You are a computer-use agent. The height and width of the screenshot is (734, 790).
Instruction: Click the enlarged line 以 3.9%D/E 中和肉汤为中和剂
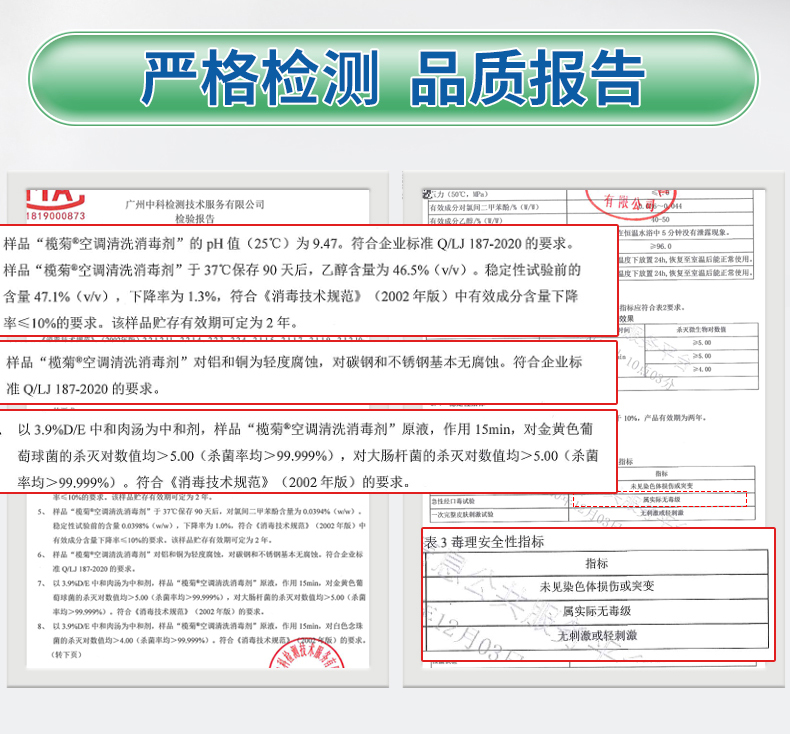305,429
